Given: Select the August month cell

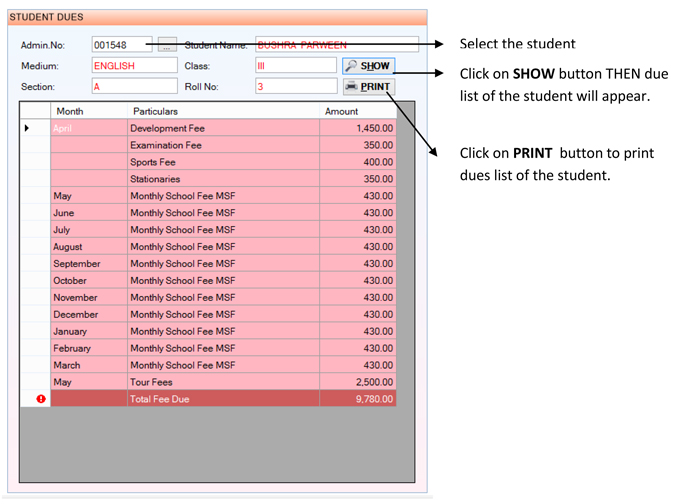Looking at the screenshot, I should point(89,247).
